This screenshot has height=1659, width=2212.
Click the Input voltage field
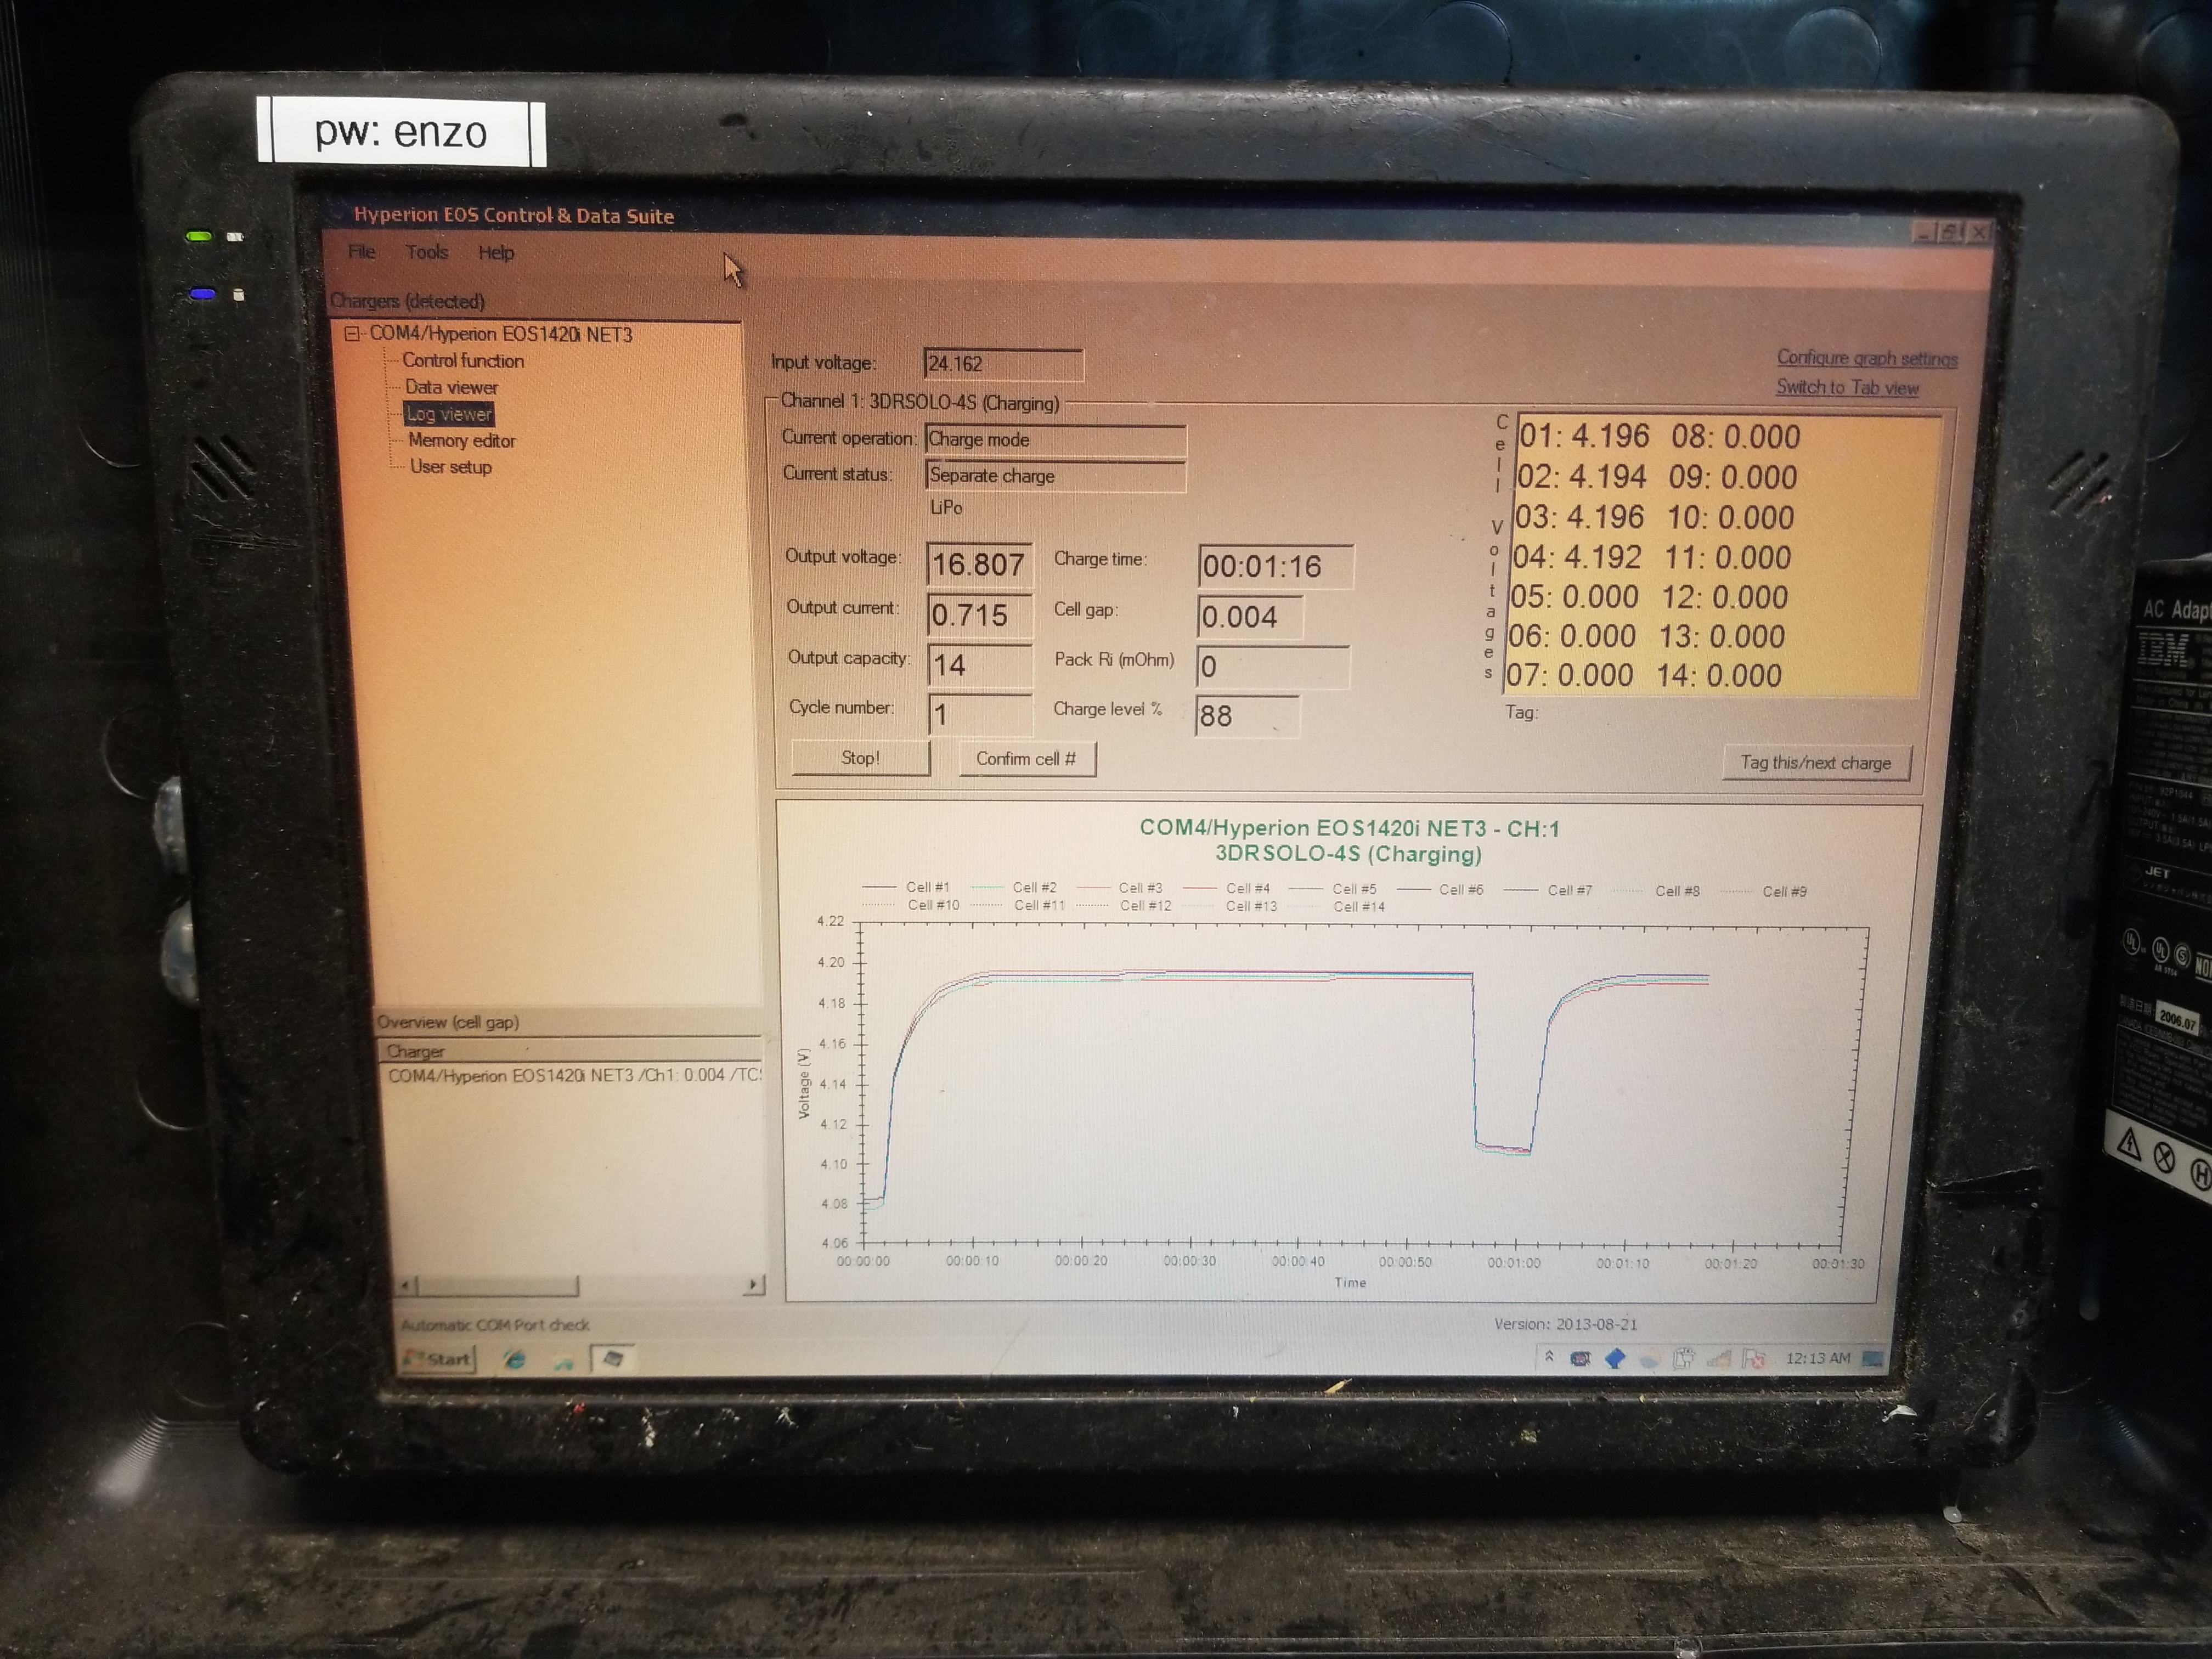[x=1003, y=364]
